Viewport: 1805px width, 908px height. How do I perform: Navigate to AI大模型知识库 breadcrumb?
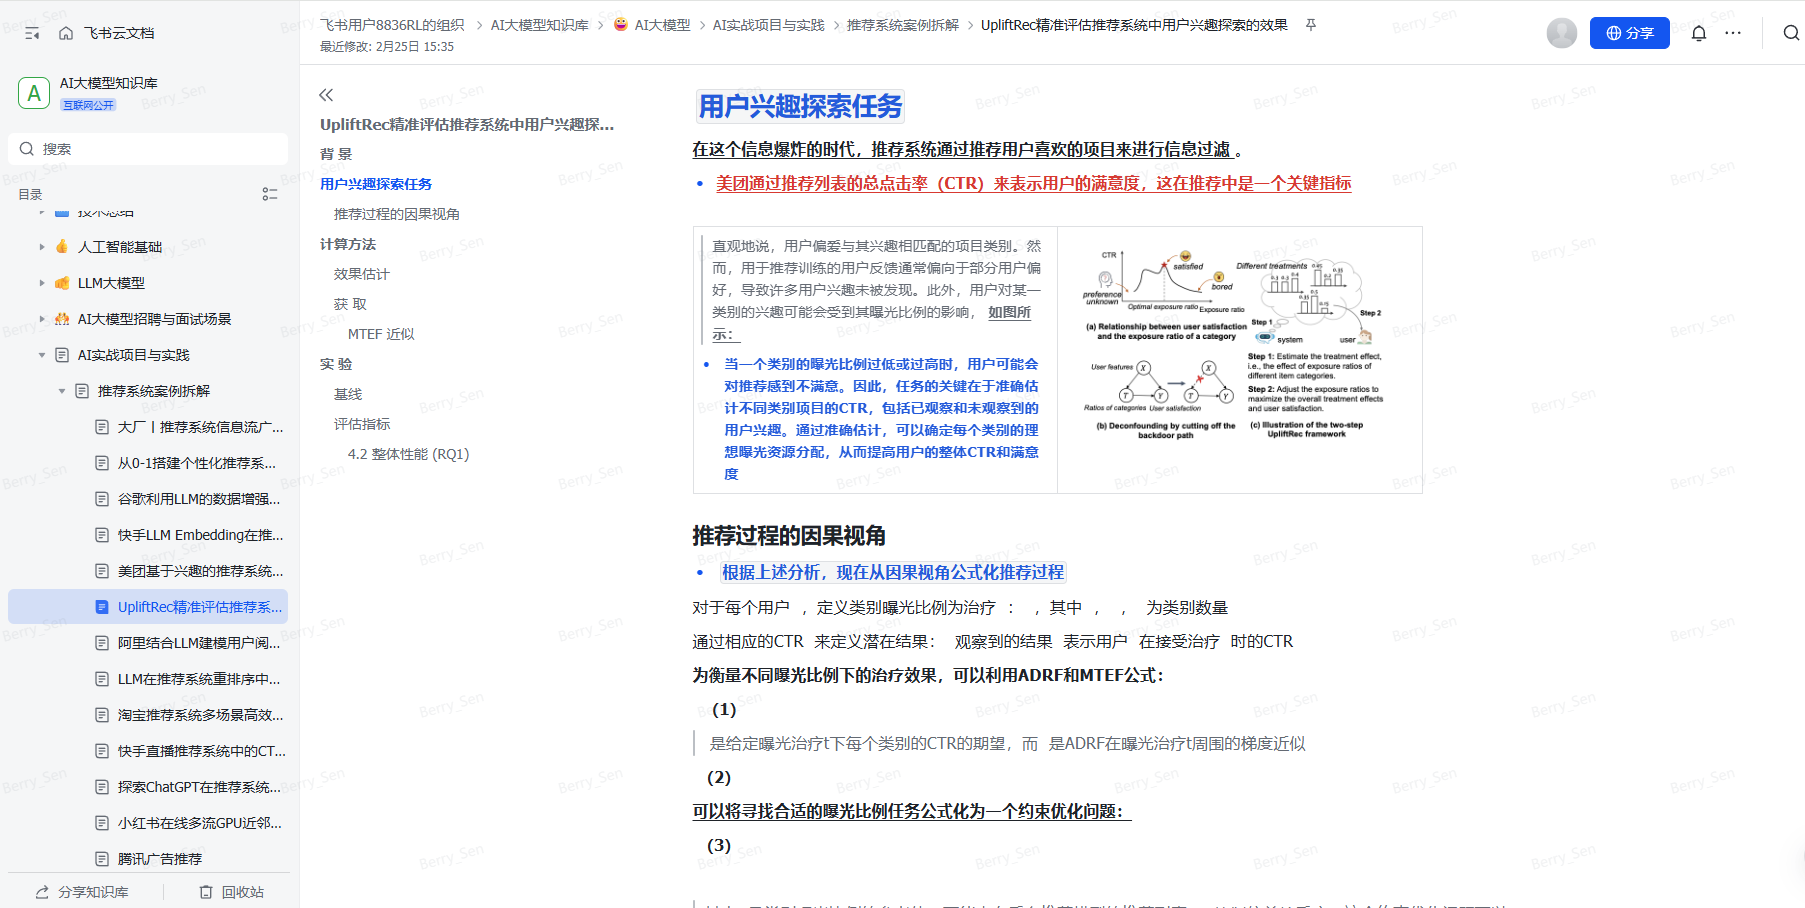[x=539, y=25]
